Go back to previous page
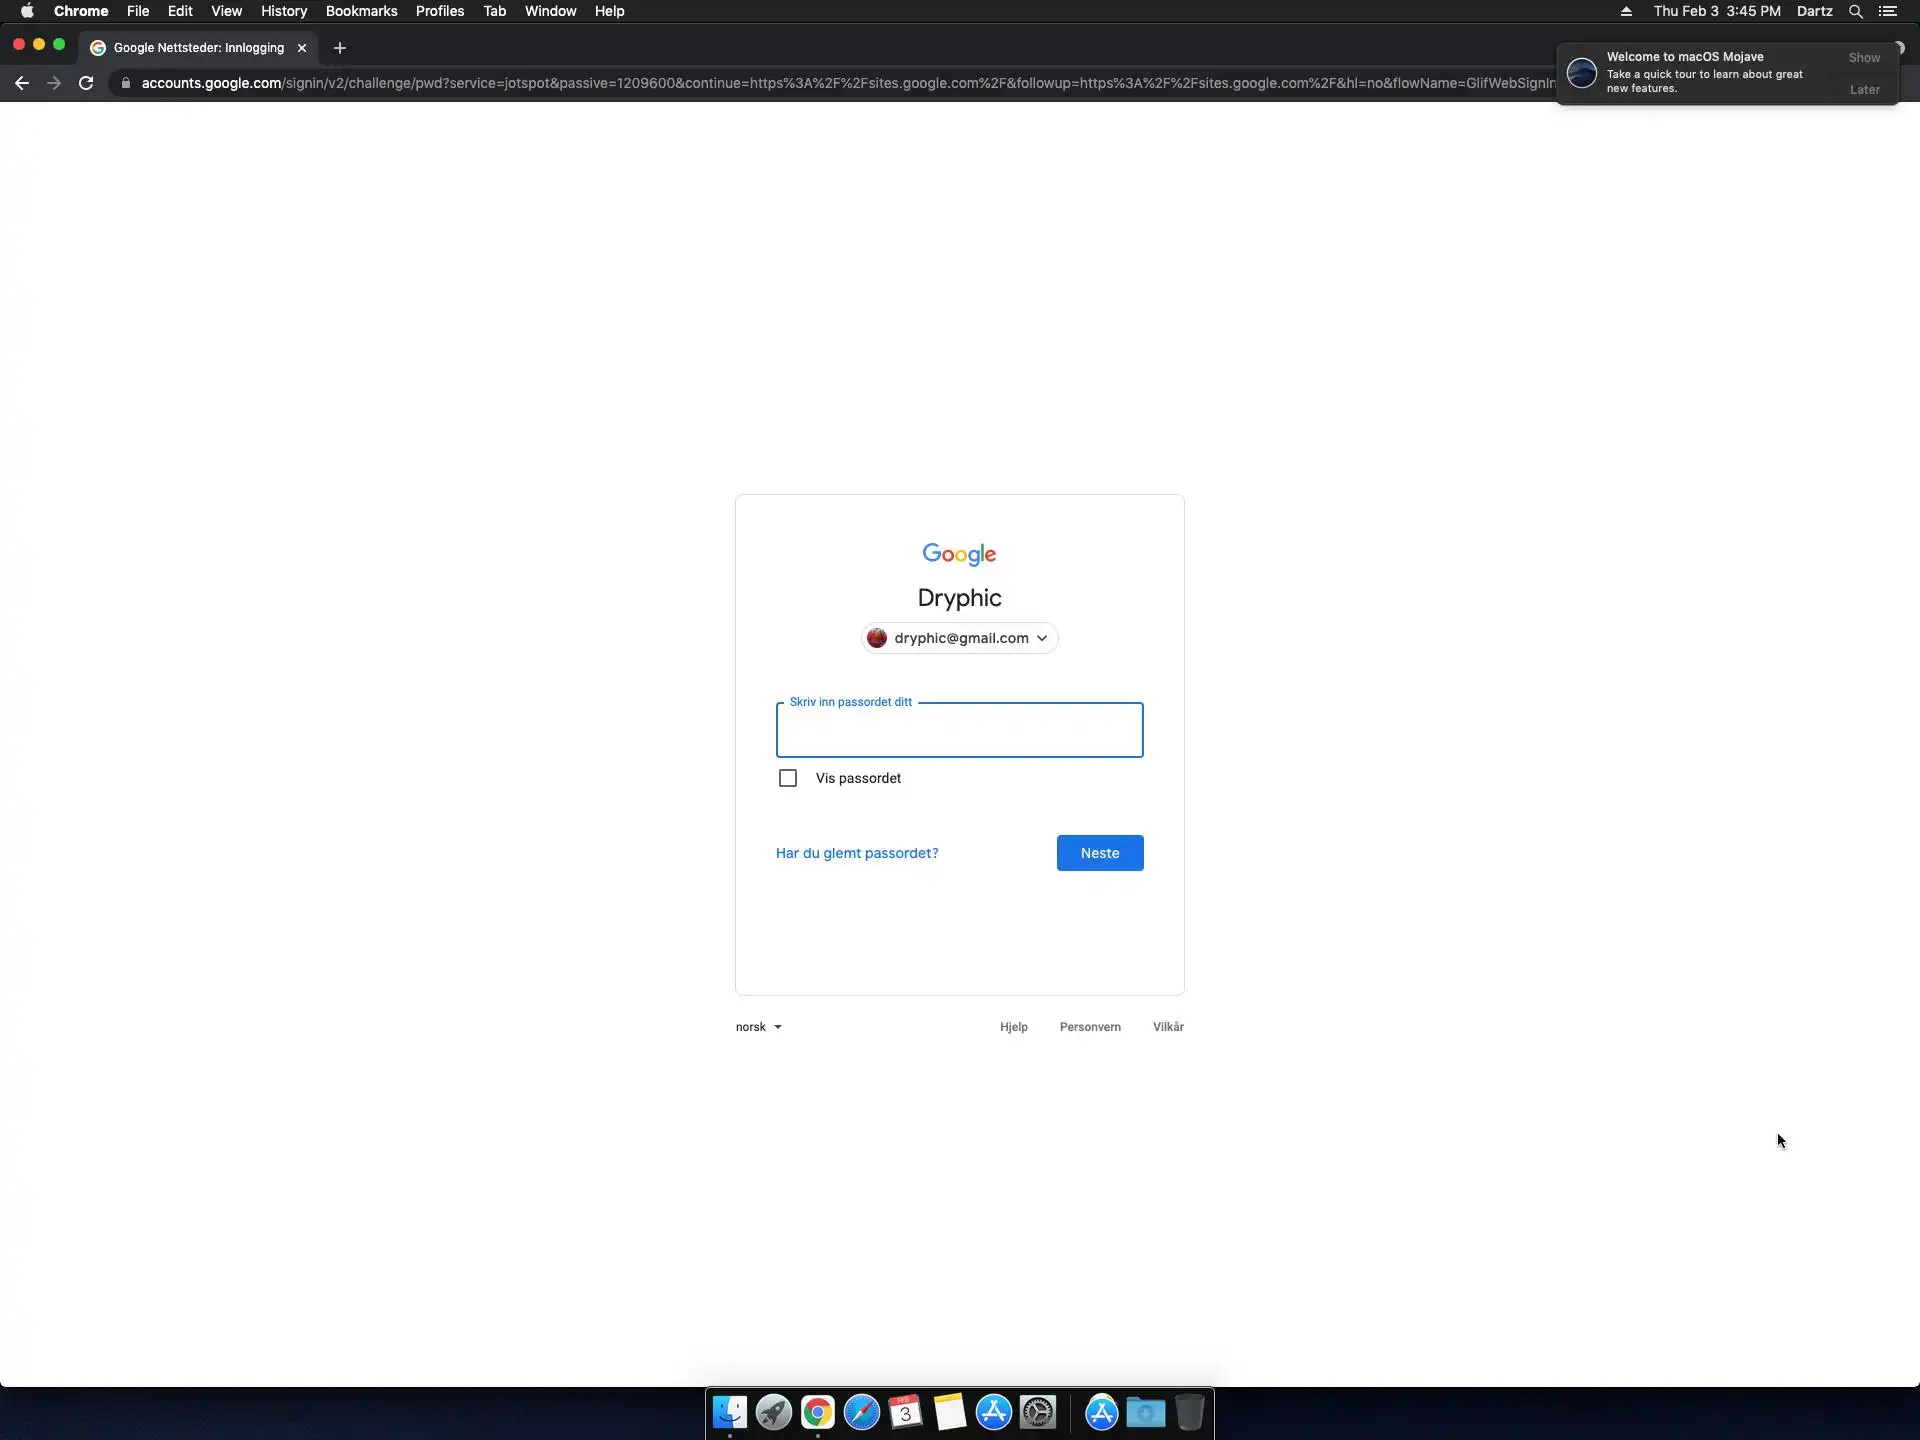The height and width of the screenshot is (1440, 1920). pos(22,83)
